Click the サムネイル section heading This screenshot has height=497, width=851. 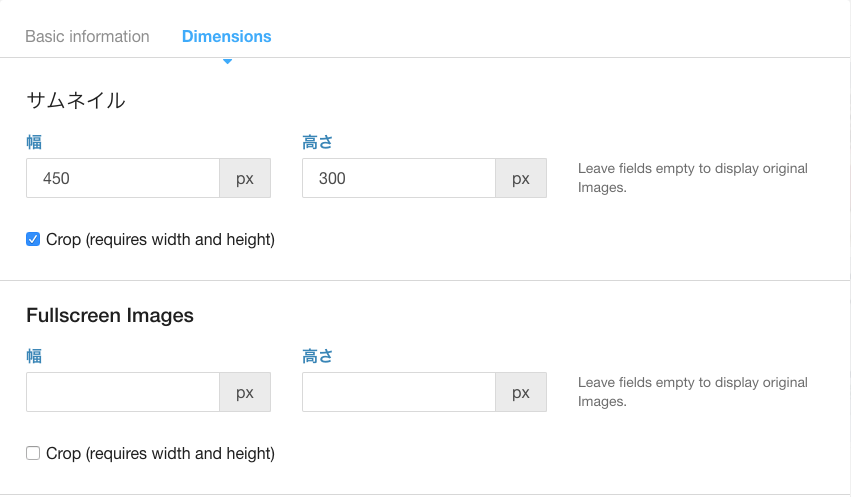pos(76,100)
